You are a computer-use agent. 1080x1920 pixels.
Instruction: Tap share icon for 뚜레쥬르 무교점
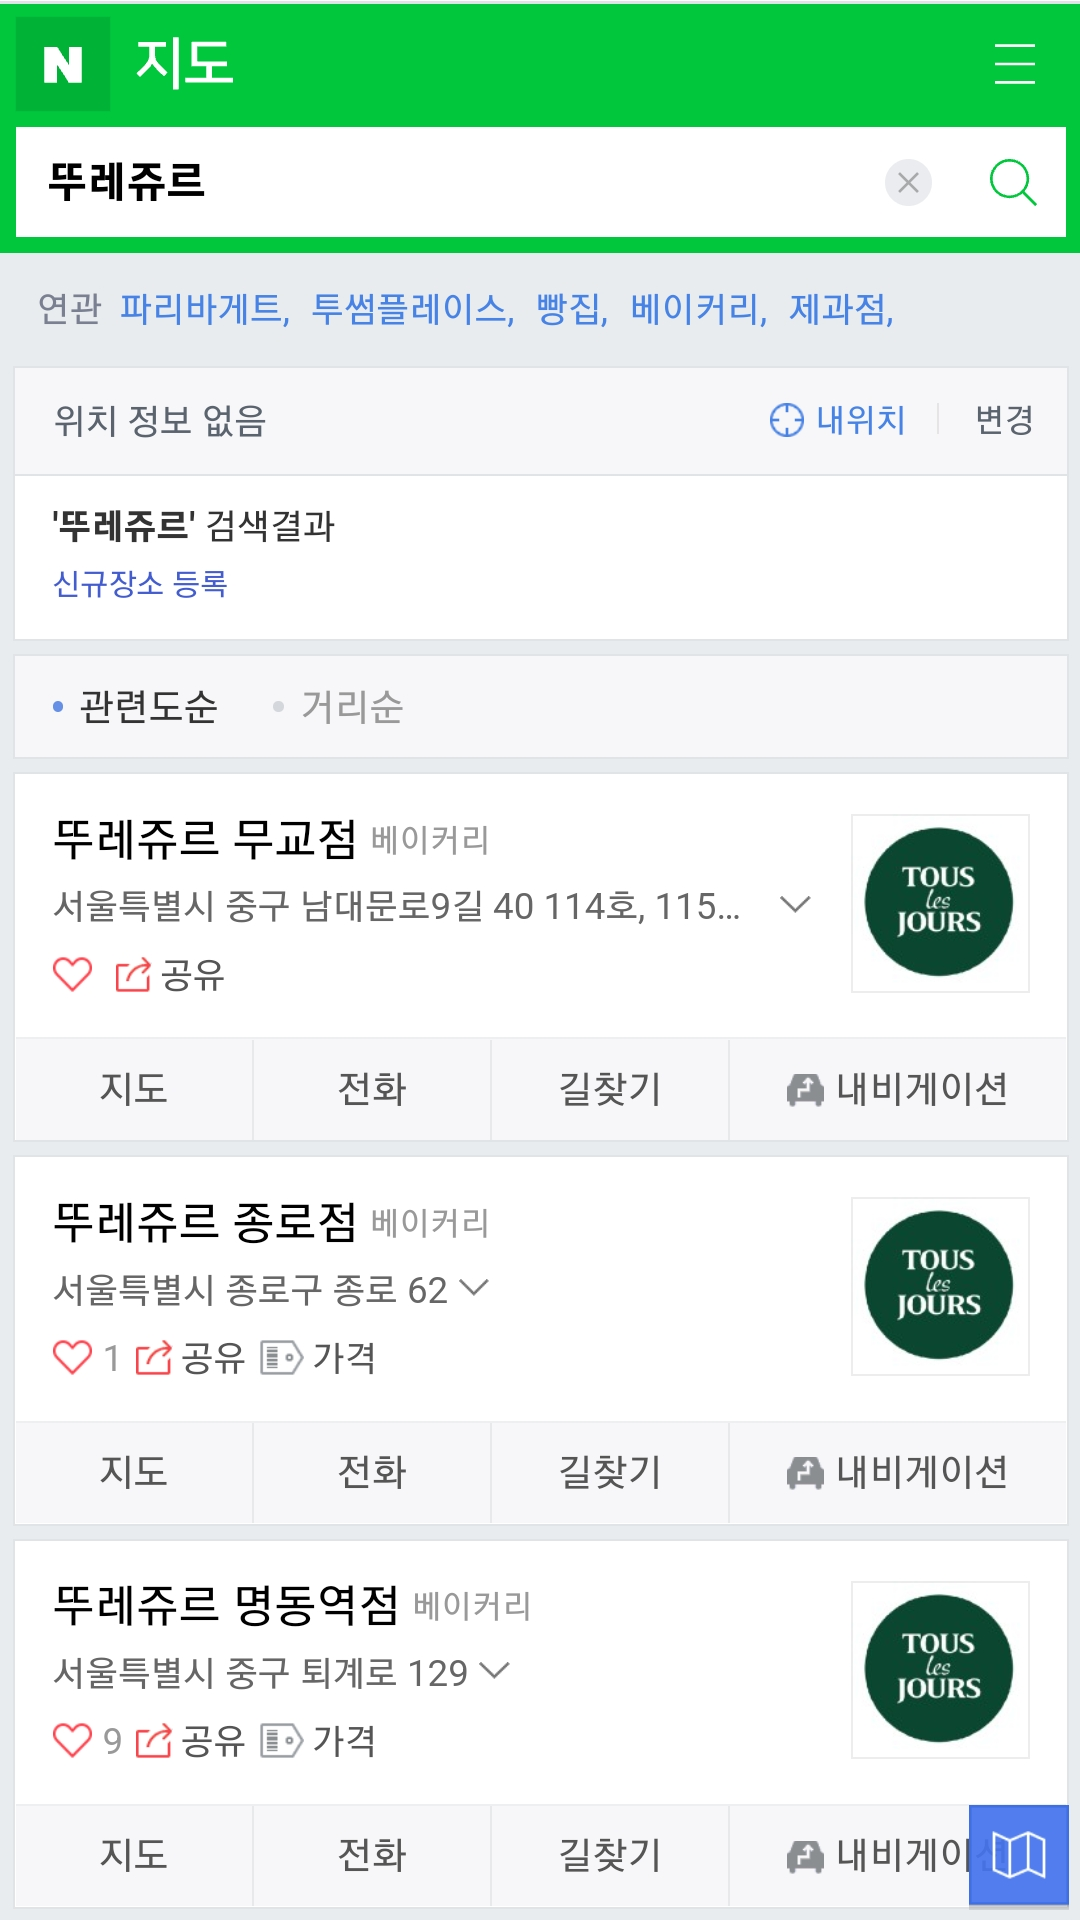click(x=133, y=975)
